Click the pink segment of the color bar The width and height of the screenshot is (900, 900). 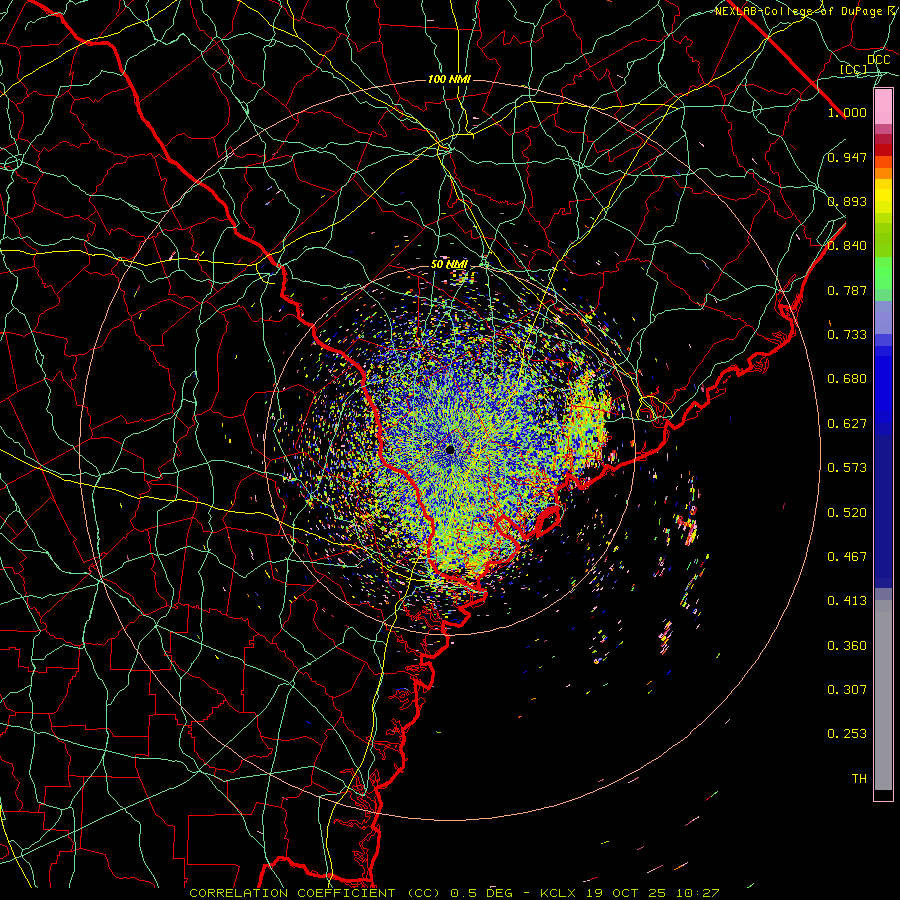(883, 106)
